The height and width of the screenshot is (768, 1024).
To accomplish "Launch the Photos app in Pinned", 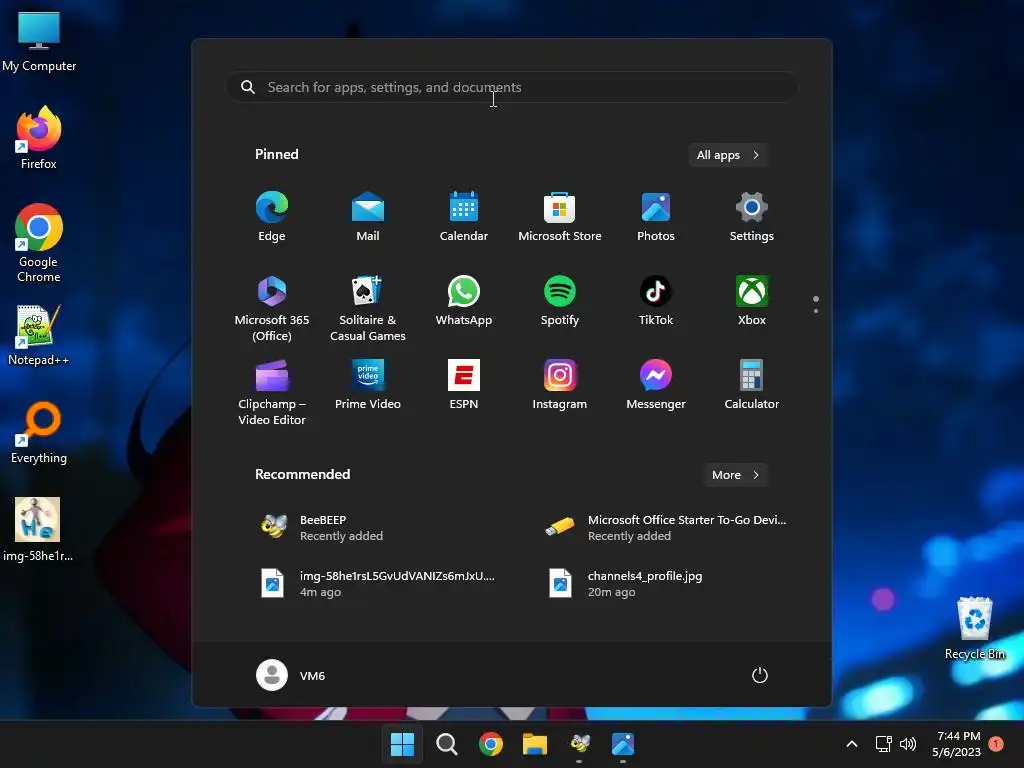I will [656, 216].
